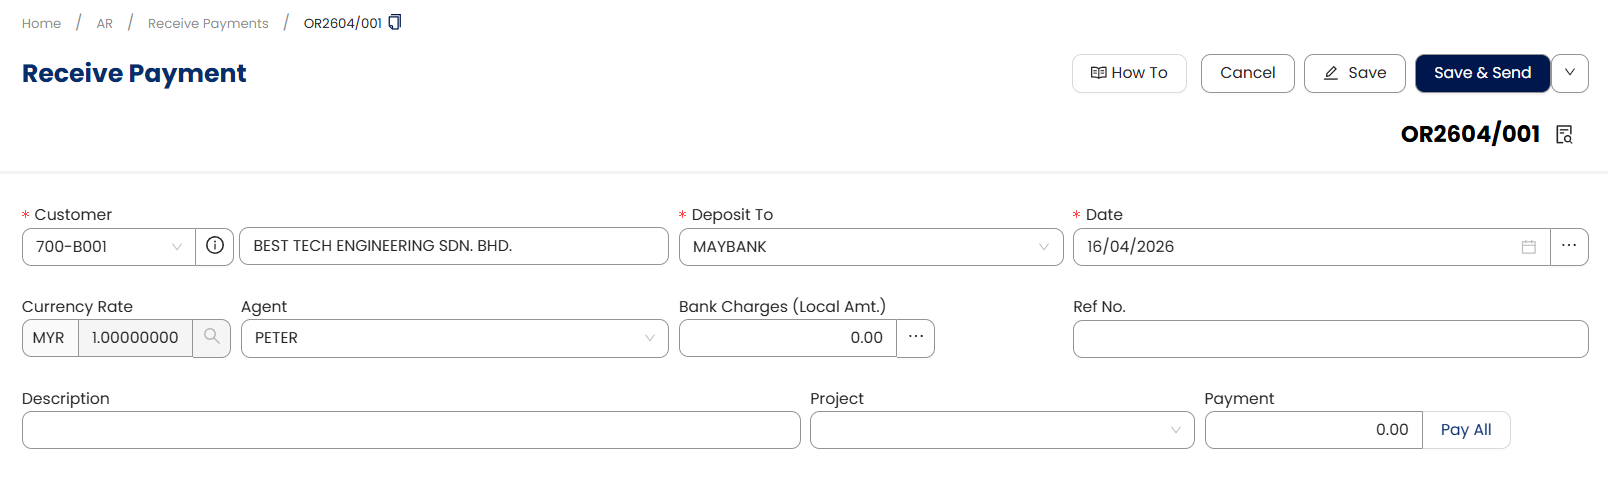Click into the Ref No. input field
The image size is (1608, 479).
click(1330, 339)
